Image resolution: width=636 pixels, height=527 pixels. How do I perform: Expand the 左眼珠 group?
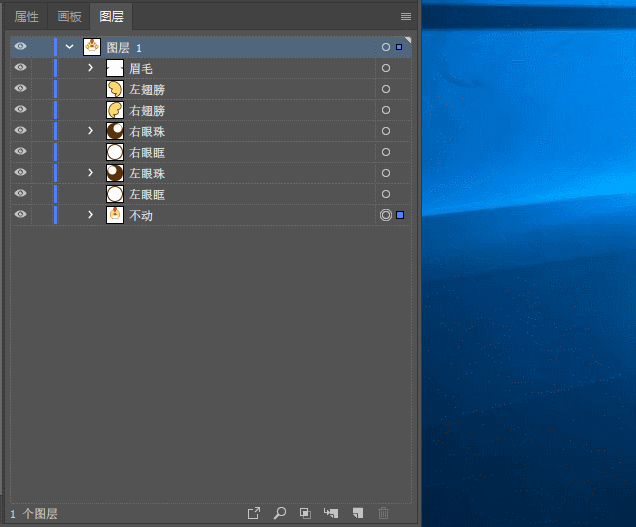(x=90, y=173)
